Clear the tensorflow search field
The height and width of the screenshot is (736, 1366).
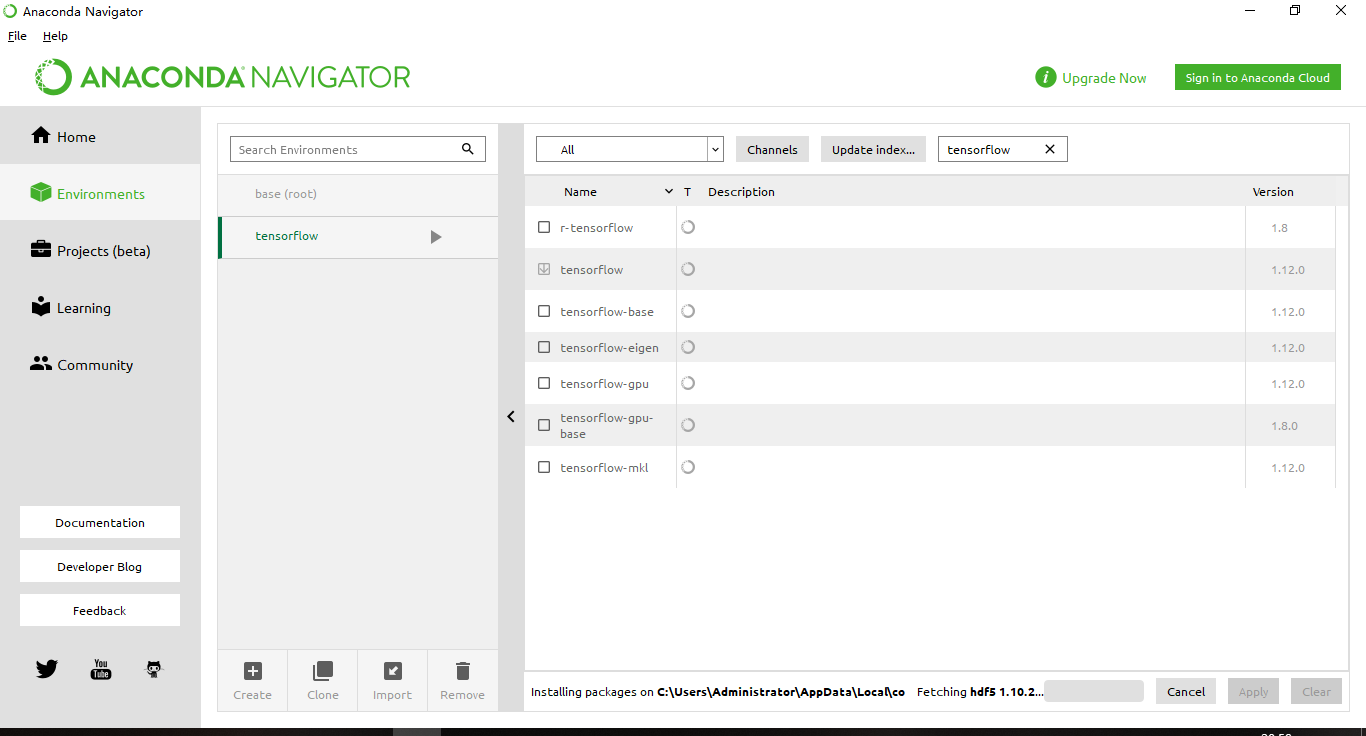1049,148
